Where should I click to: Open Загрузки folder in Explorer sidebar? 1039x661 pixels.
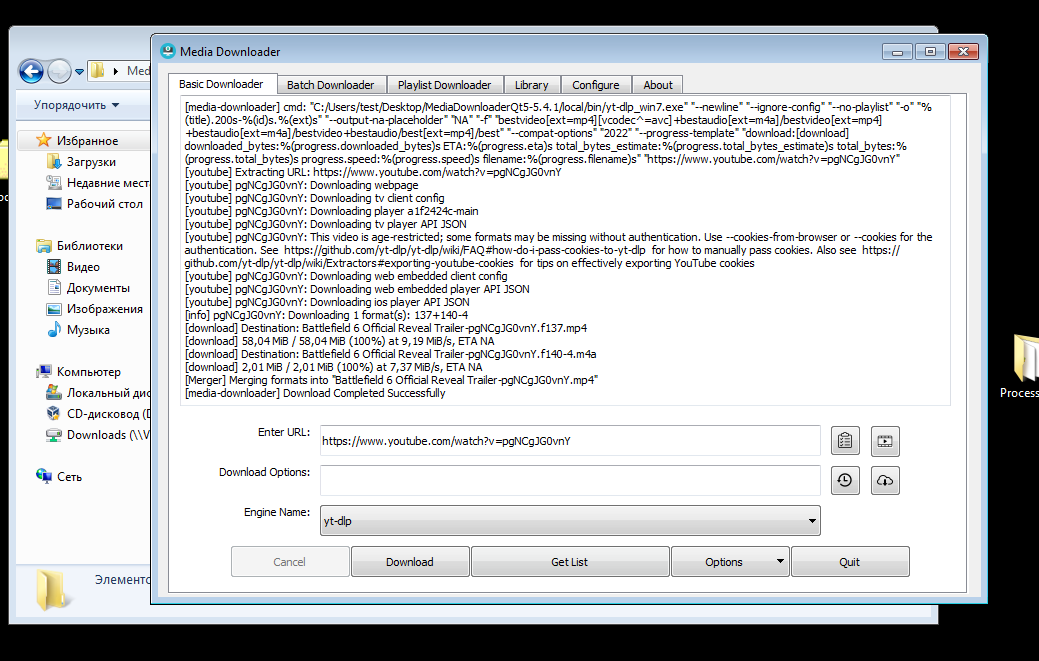click(91, 162)
